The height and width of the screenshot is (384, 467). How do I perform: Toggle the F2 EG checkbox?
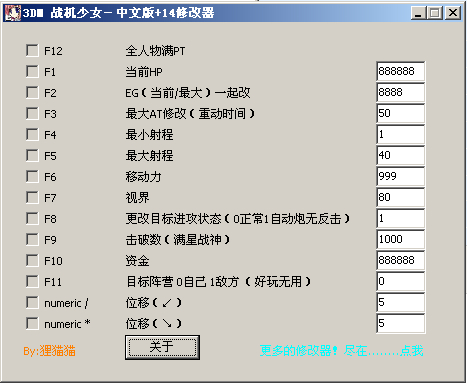pyautogui.click(x=32, y=93)
